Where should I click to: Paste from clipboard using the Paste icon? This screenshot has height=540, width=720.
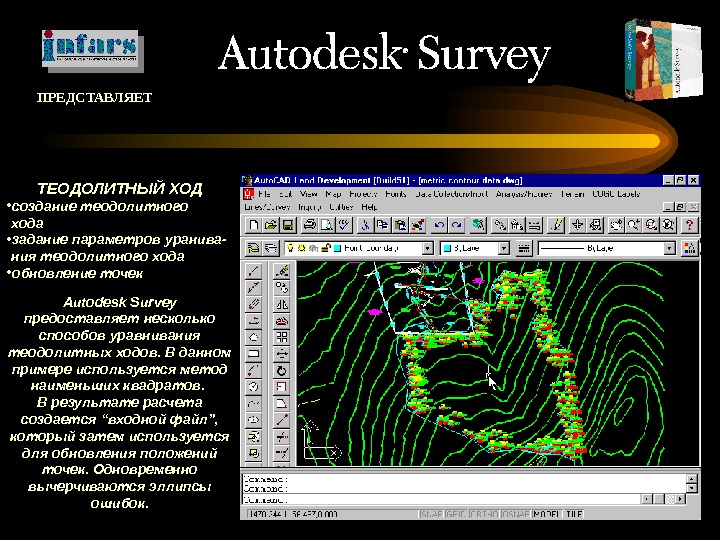pos(400,225)
